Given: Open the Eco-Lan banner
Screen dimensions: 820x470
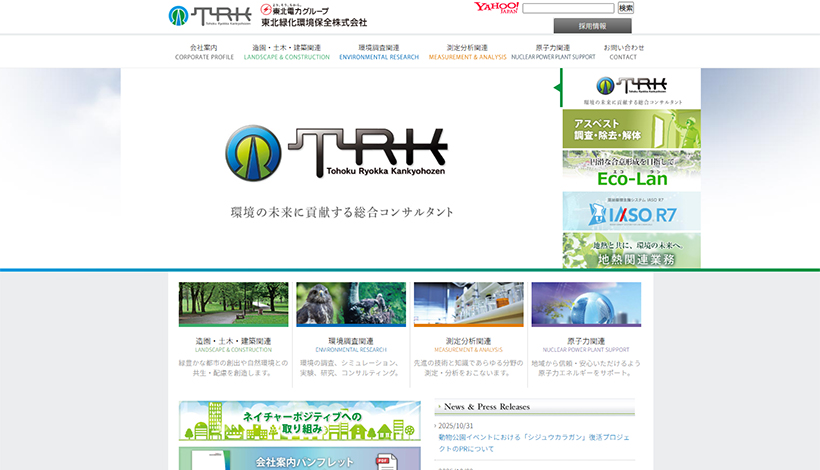Looking at the screenshot, I should (x=632, y=170).
